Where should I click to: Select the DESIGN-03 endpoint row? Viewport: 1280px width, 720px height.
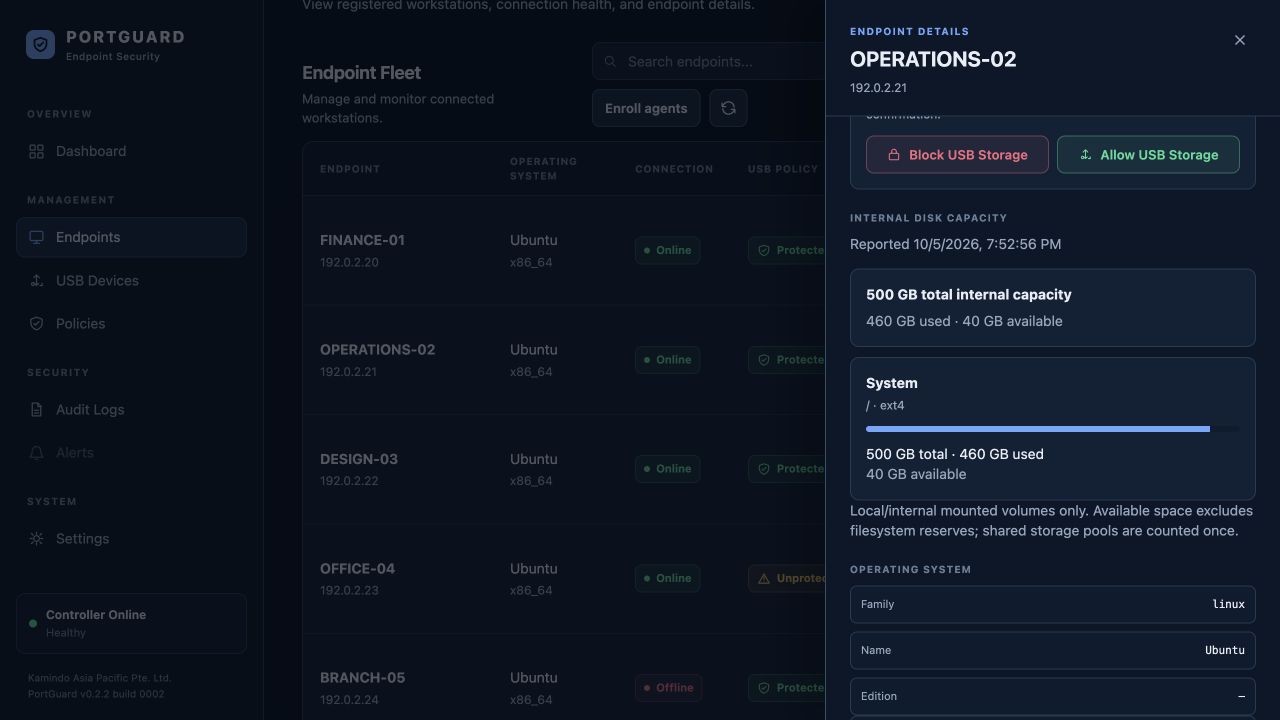point(564,469)
